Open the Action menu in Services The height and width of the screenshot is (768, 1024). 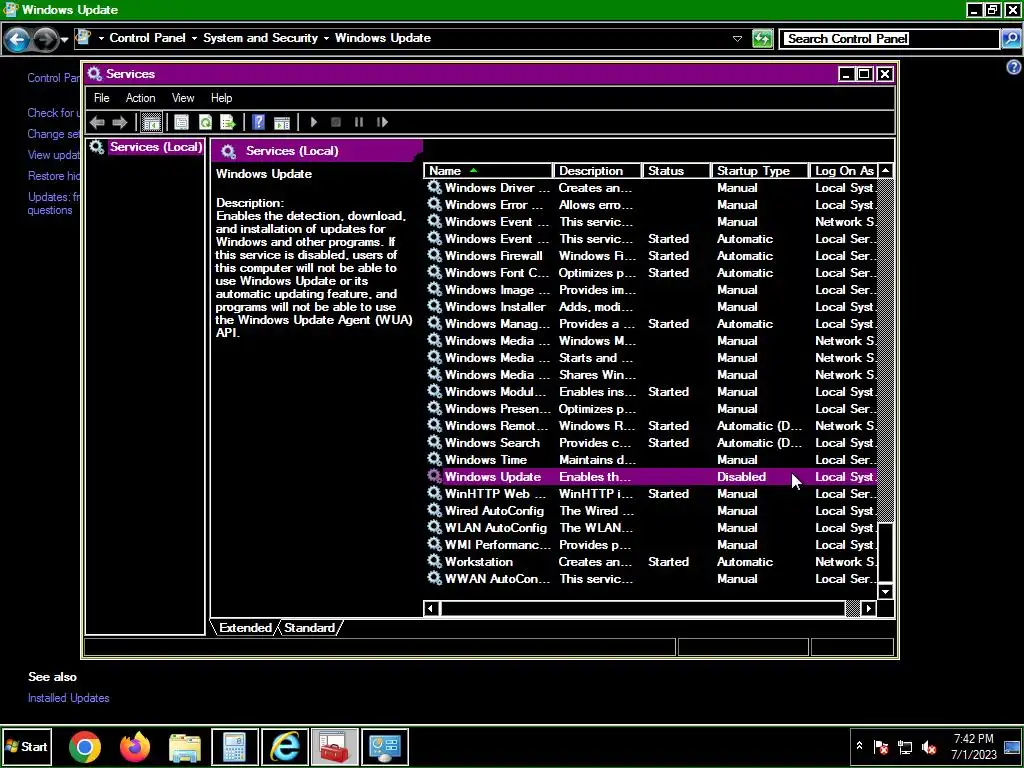click(x=140, y=98)
